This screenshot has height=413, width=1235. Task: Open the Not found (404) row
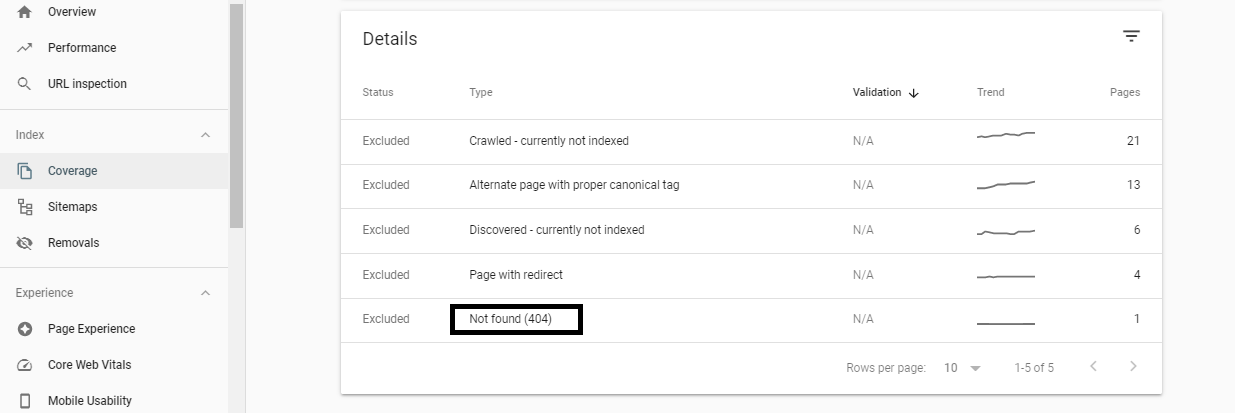[751, 319]
